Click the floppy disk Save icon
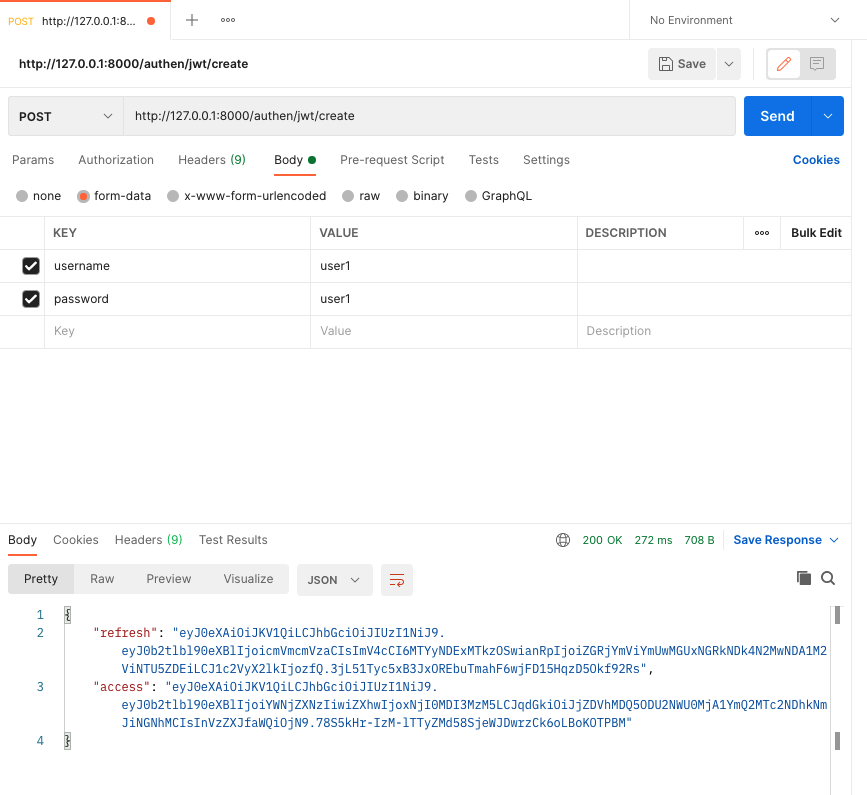This screenshot has width=867, height=795. [x=666, y=64]
